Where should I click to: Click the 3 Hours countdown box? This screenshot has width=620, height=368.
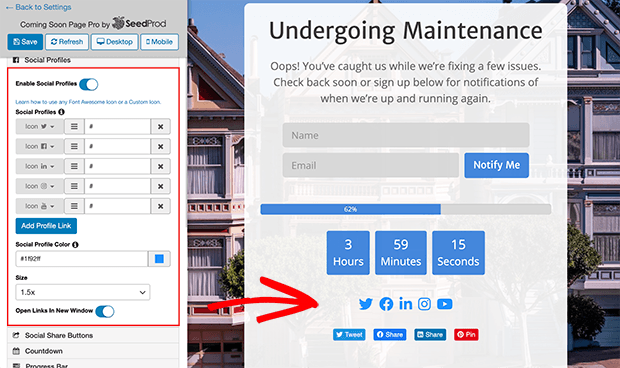pos(348,253)
